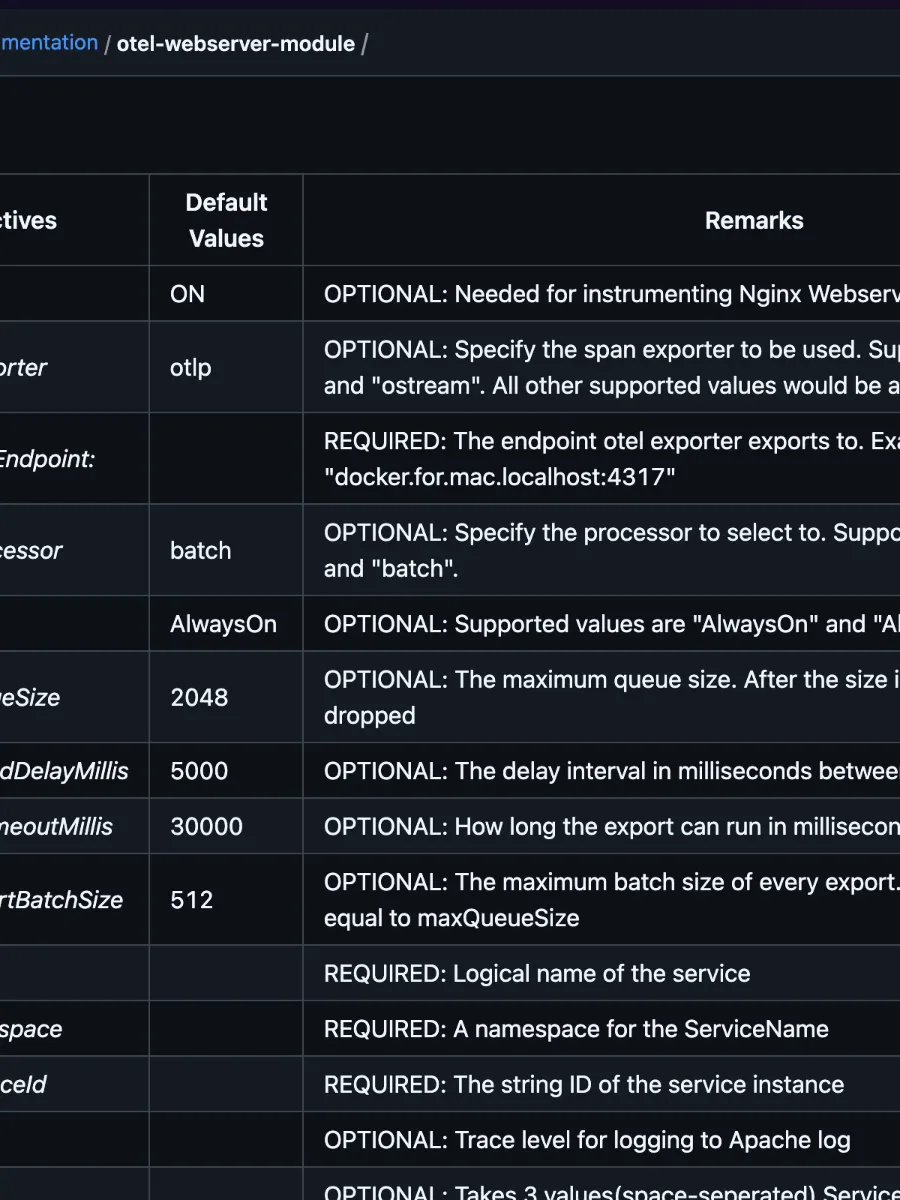The width and height of the screenshot is (900, 1200).
Task: Click the remark about namespace for the ServiceName
Action: [576, 1029]
